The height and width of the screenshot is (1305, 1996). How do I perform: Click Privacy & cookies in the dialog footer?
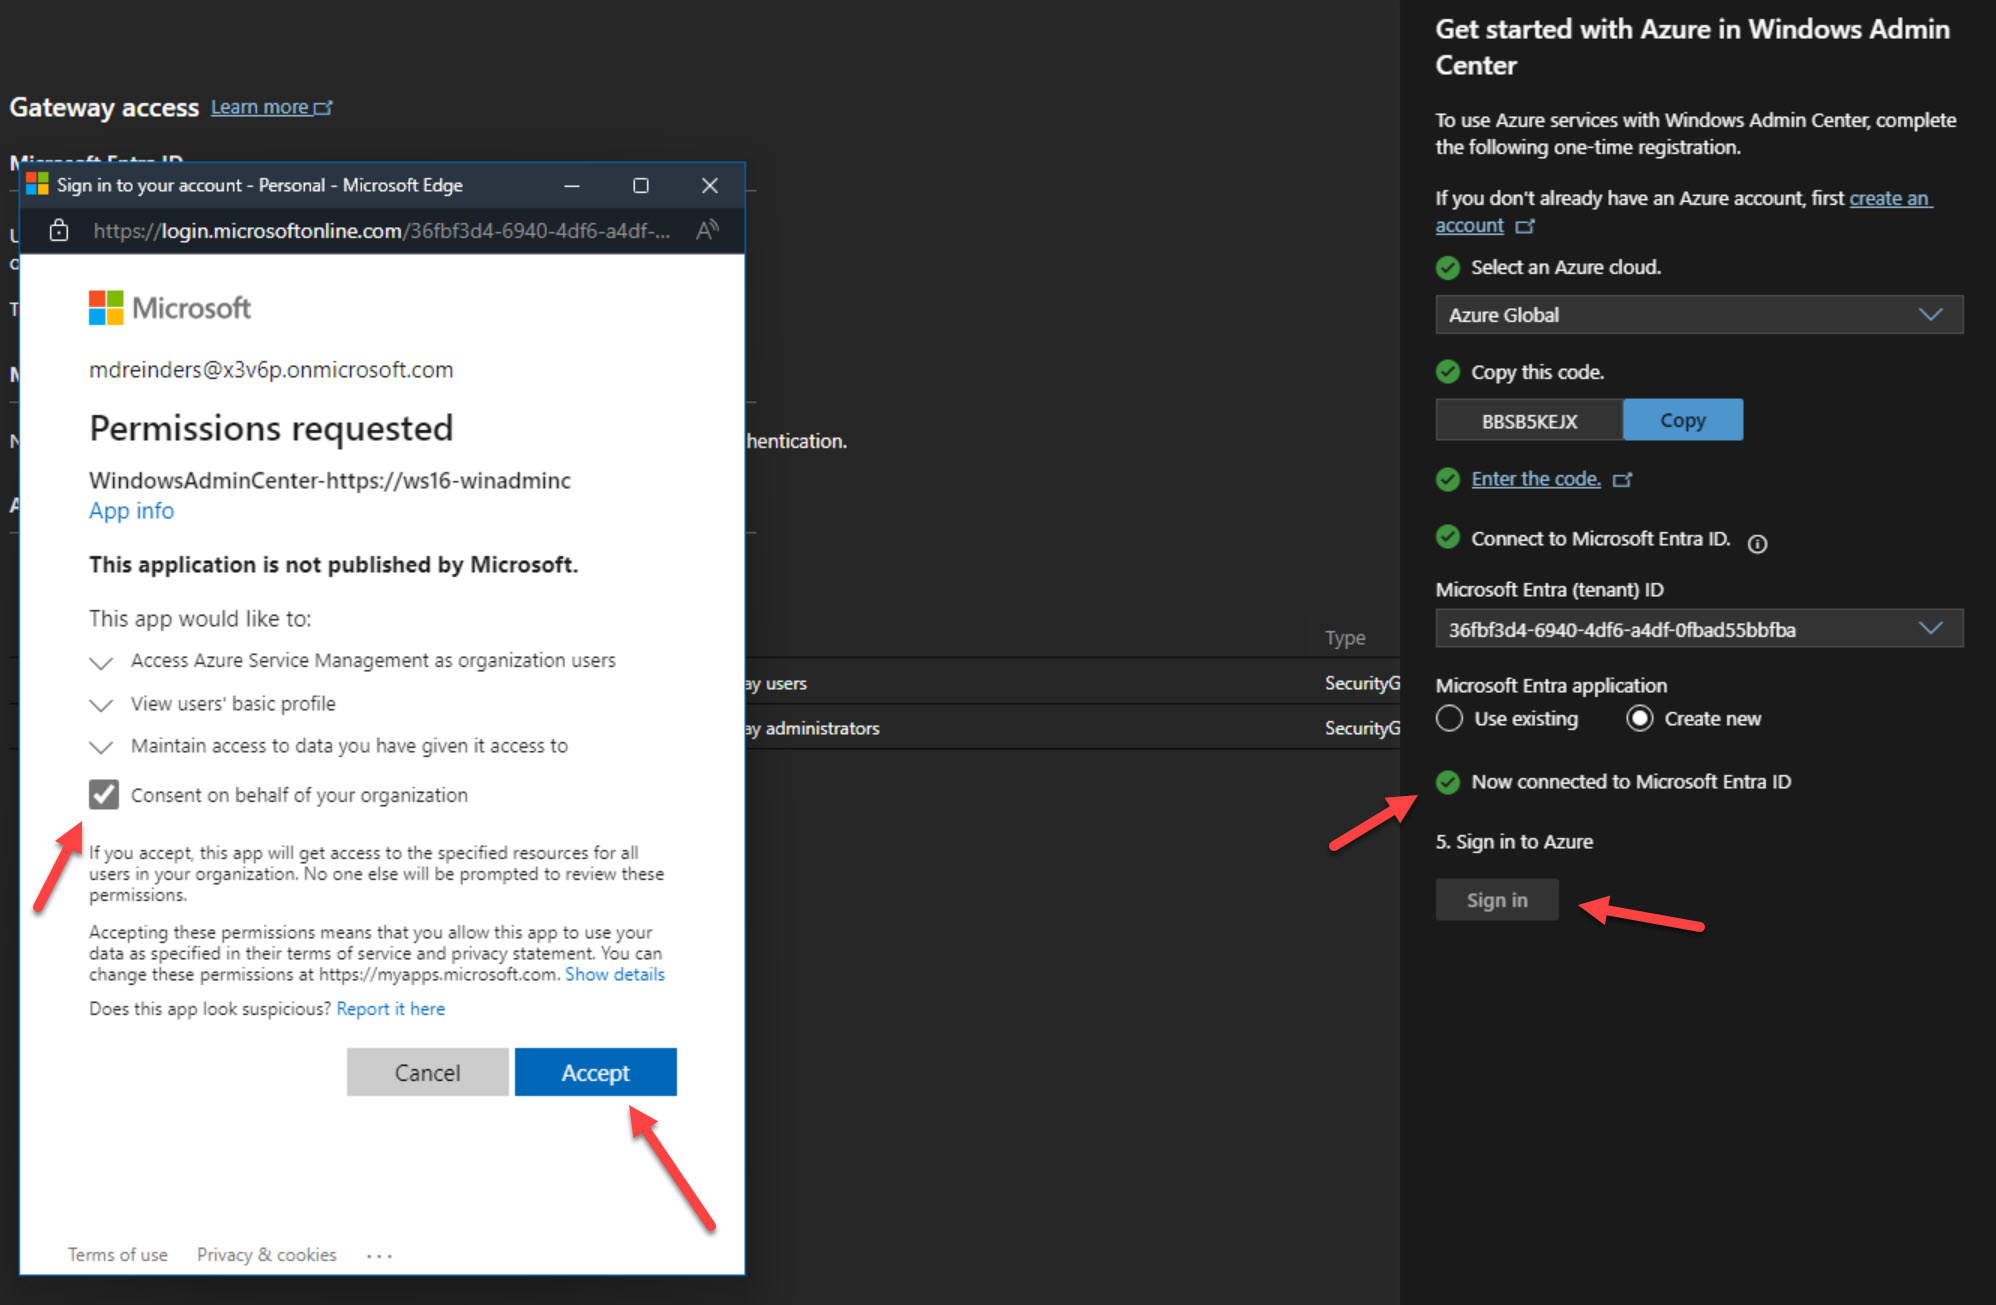[x=266, y=1254]
